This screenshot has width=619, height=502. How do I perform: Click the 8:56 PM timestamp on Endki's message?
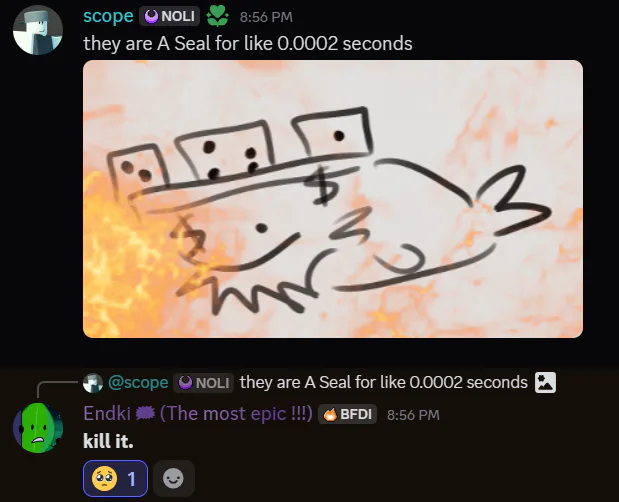pos(413,415)
